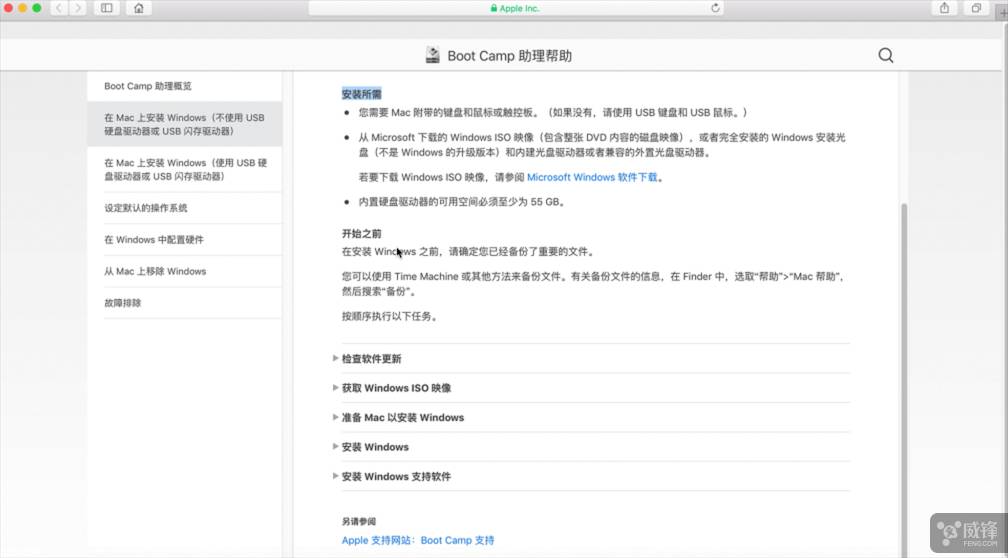The height and width of the screenshot is (558, 1008).
Task: Click the reload page icon in address bar
Action: point(715,8)
